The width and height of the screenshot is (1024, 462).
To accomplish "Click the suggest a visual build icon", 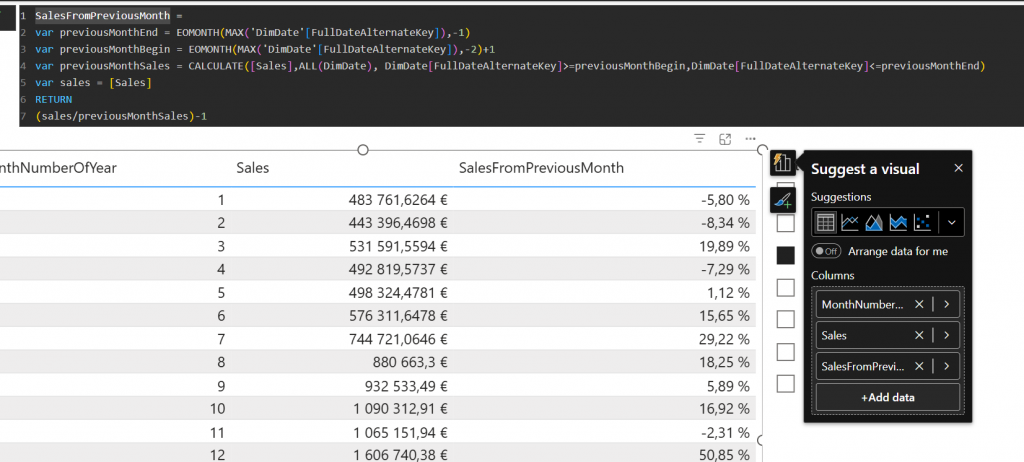I will (782, 162).
